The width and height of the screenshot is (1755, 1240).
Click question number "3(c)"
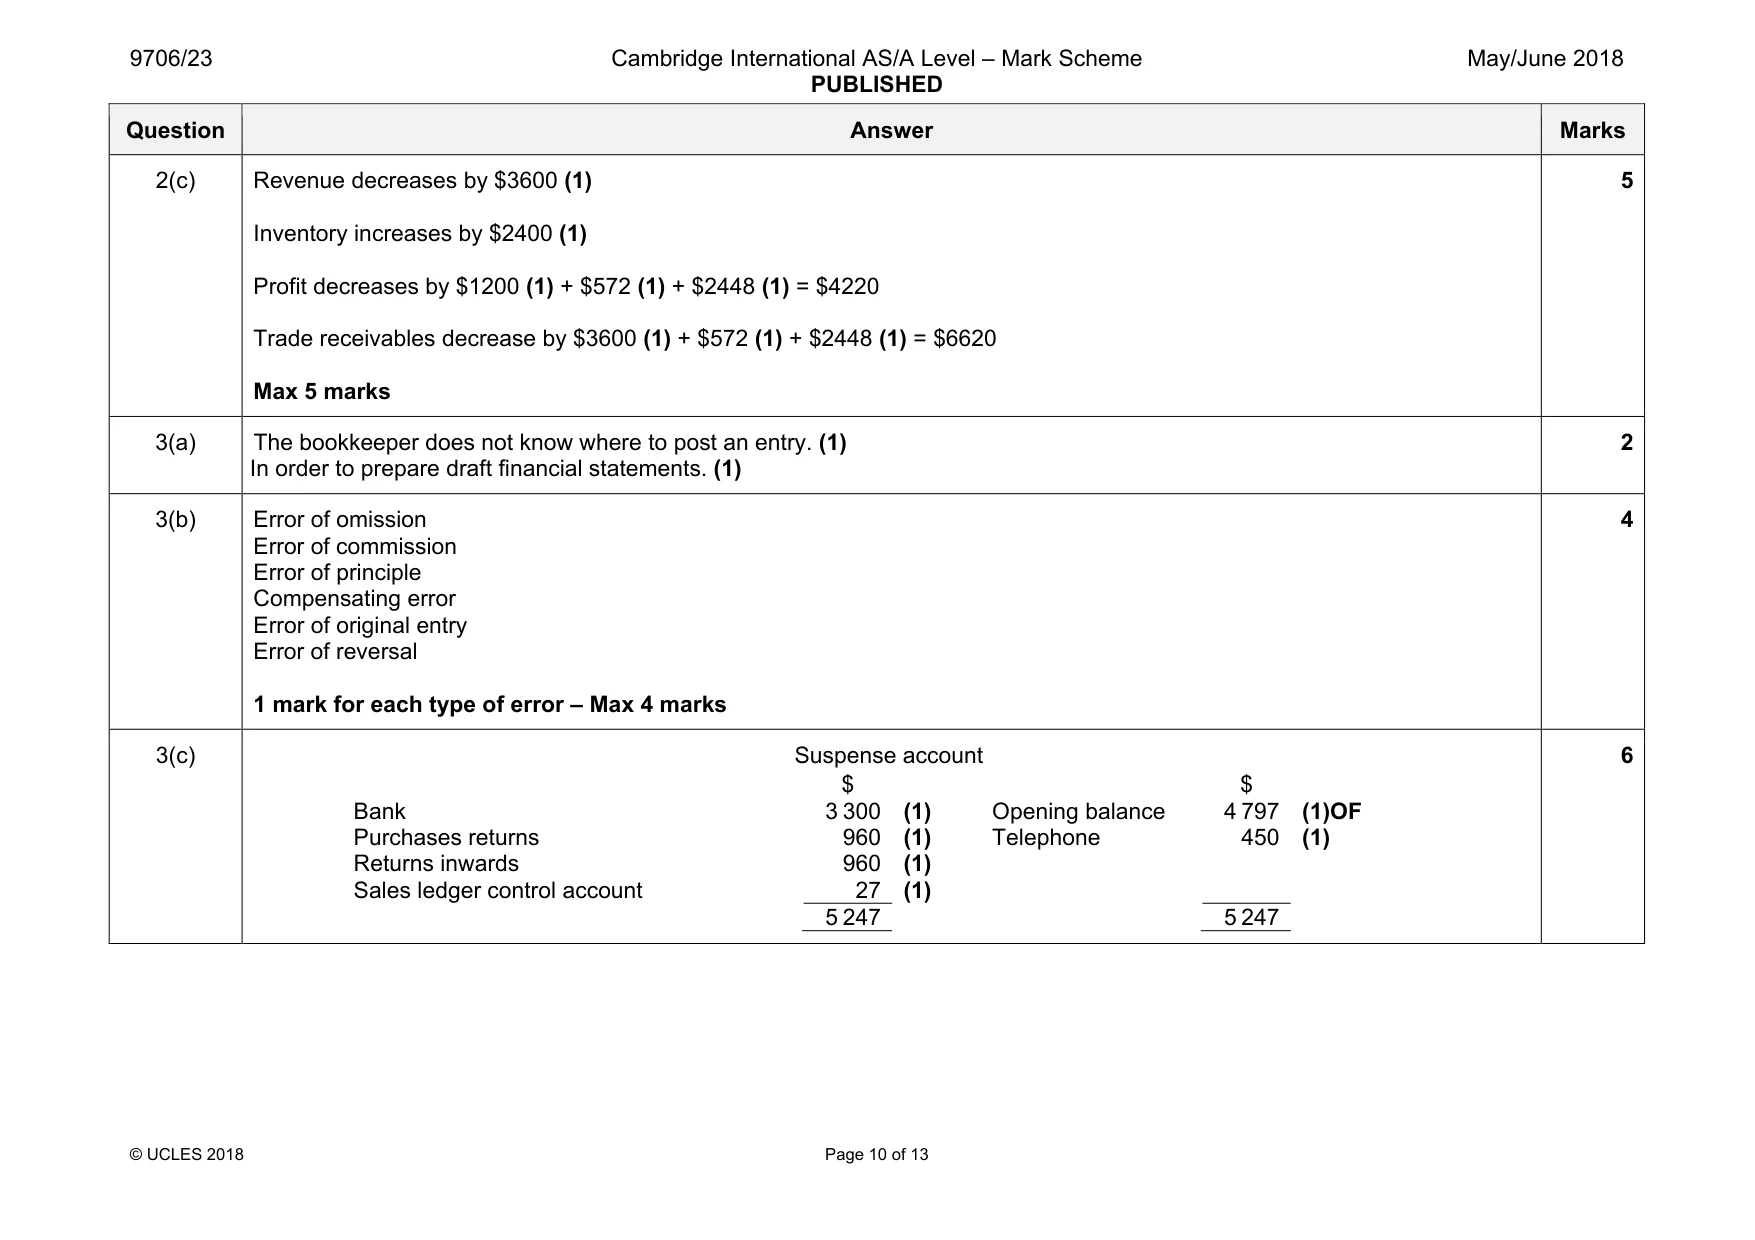[175, 756]
